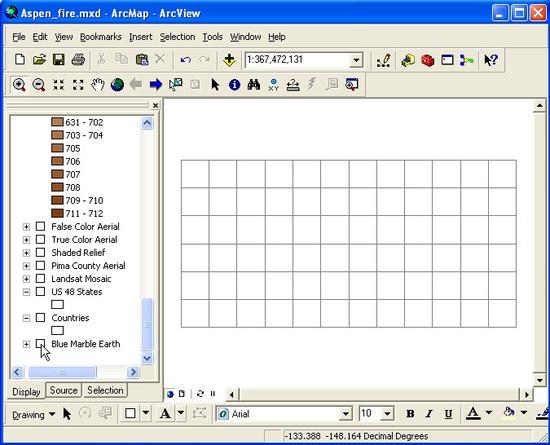The width and height of the screenshot is (550, 445).
Task: Select the Pan hand tool
Action: click(x=98, y=85)
